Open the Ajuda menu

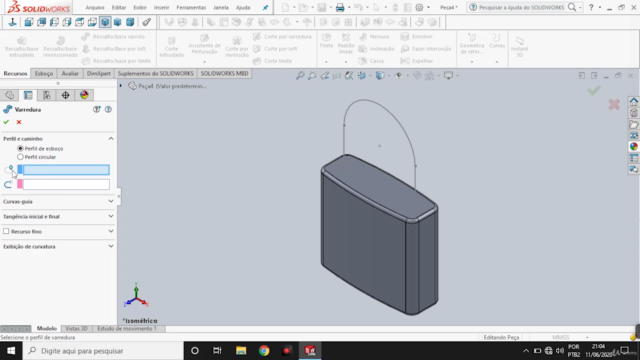pyautogui.click(x=243, y=7)
